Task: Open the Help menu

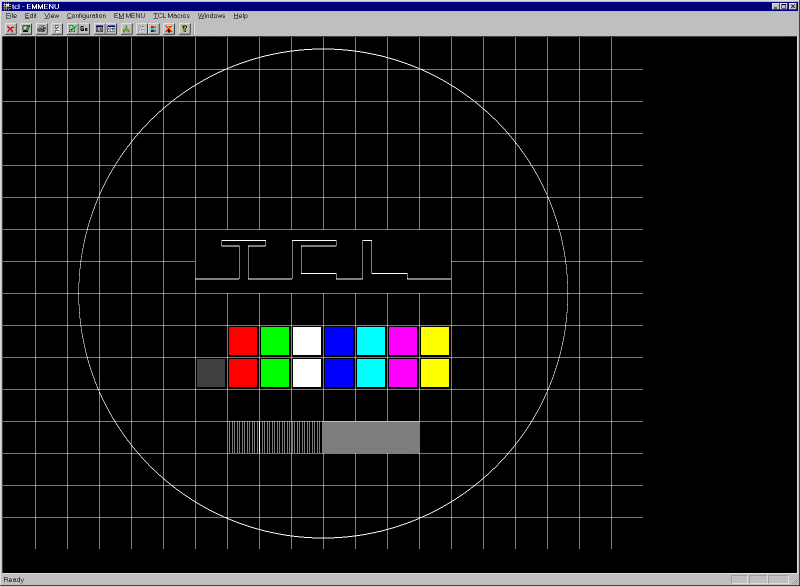Action: (241, 16)
